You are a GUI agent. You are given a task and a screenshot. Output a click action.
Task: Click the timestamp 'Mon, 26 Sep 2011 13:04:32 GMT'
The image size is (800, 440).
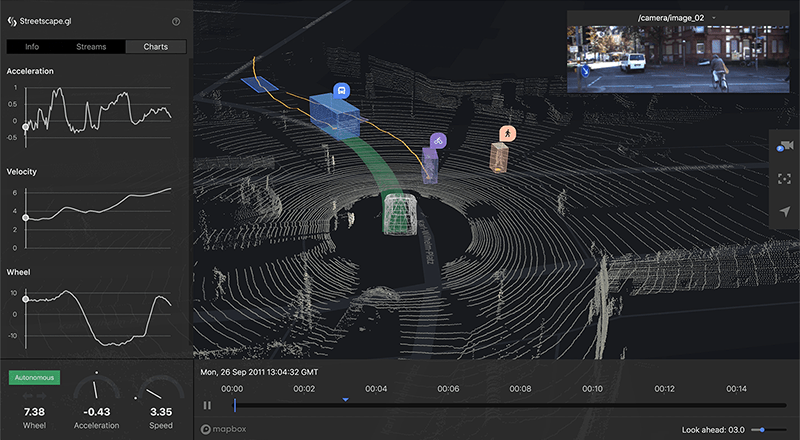click(259, 372)
